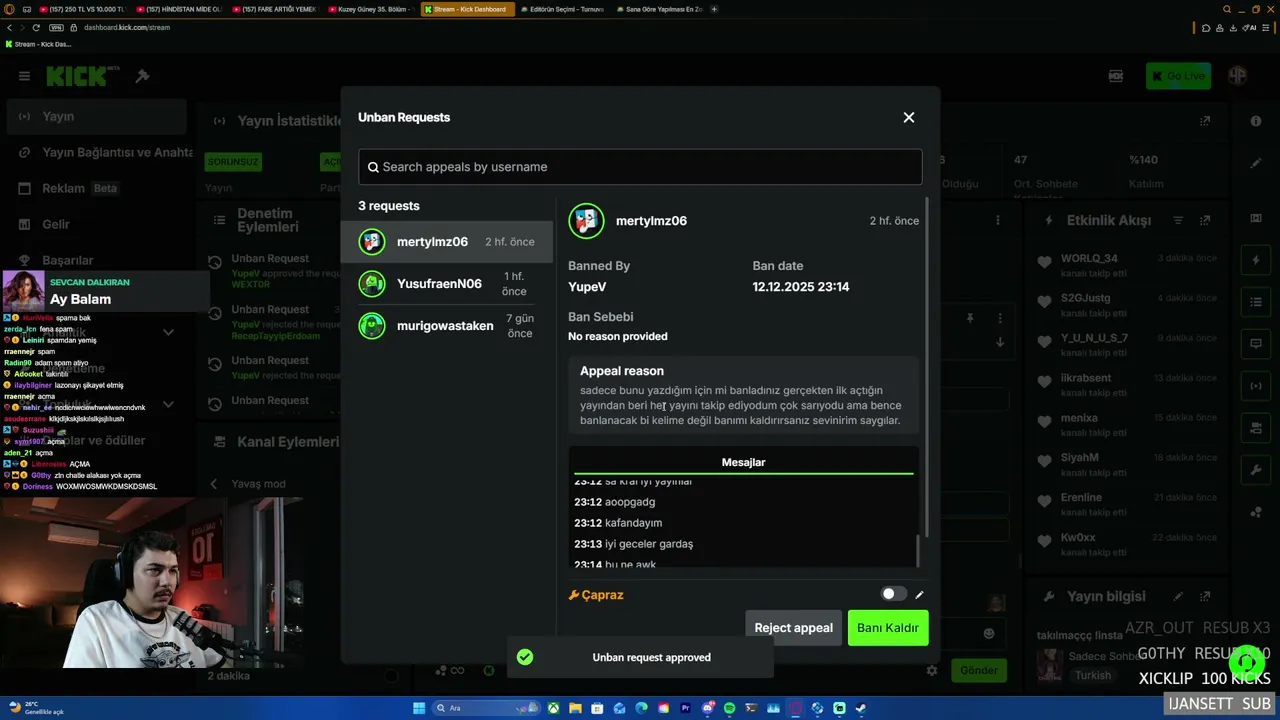Open Steam from the taskbar
1280x720 pixels.
coord(861,708)
